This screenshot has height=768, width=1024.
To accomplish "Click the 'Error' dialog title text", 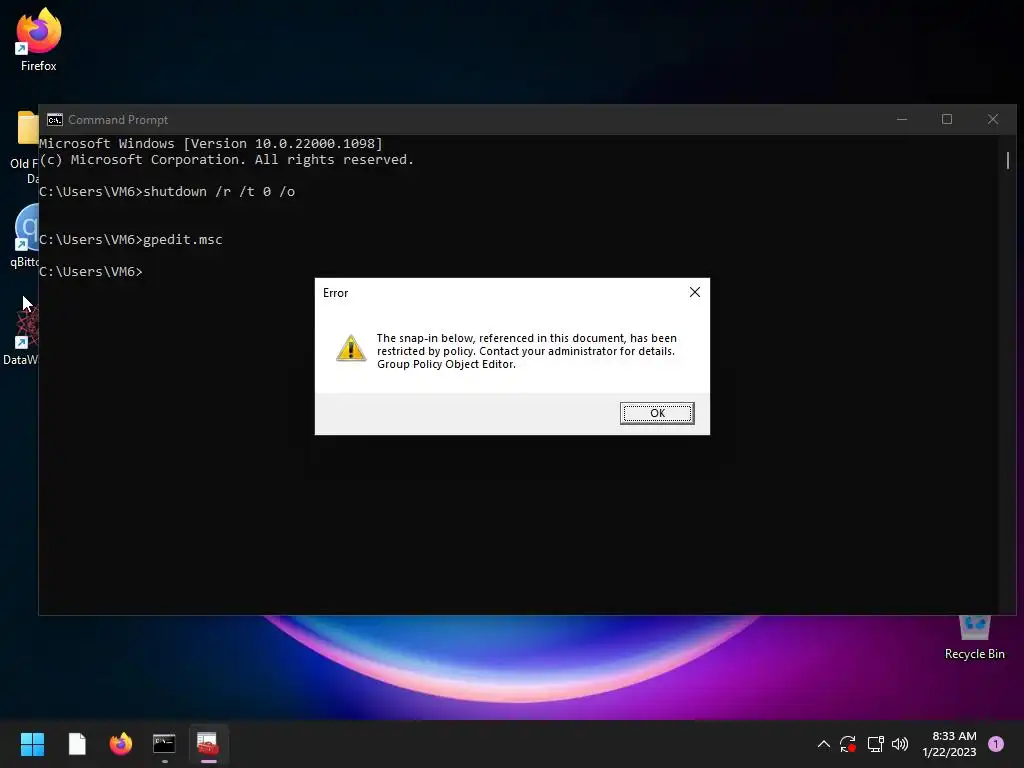I will pyautogui.click(x=335, y=293).
